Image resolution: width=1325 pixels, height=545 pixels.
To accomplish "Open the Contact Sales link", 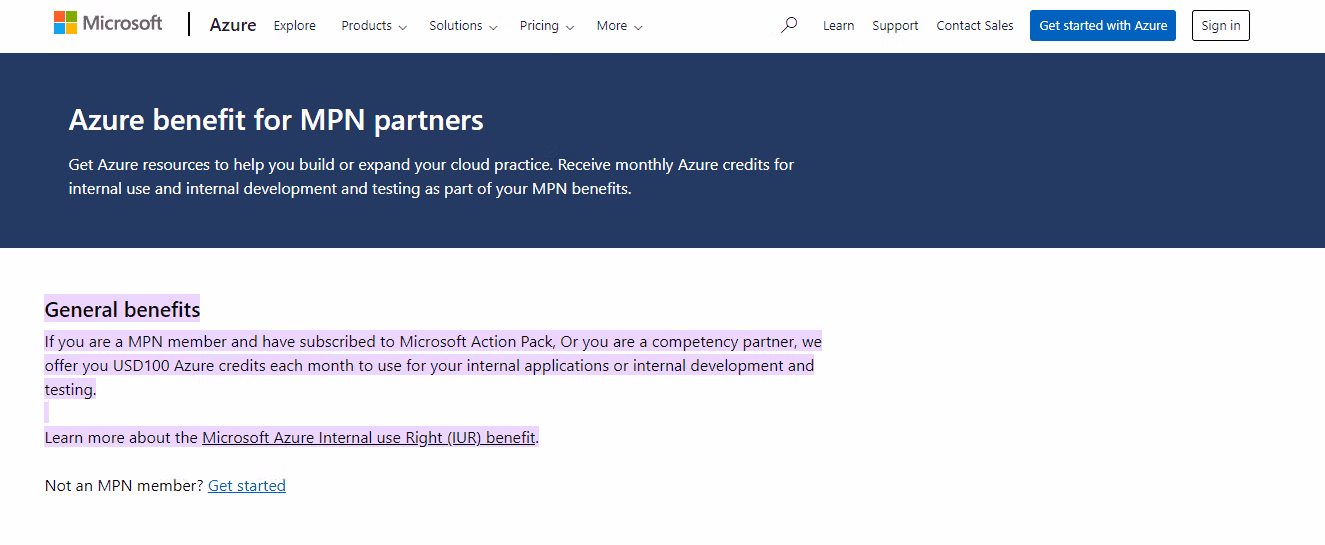I will coord(975,26).
